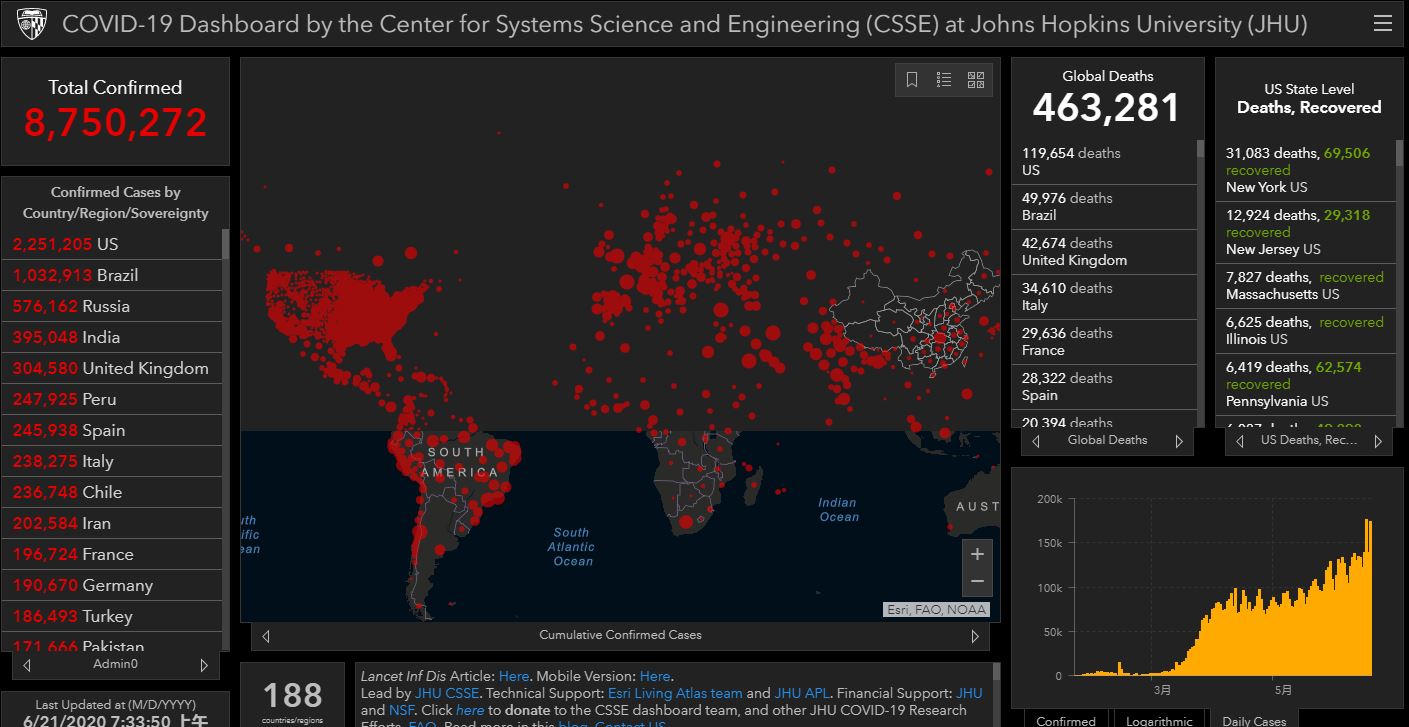The width and height of the screenshot is (1409, 727).
Task: Next Global Deaths panel via right arrow
Action: pyautogui.click(x=1179, y=441)
